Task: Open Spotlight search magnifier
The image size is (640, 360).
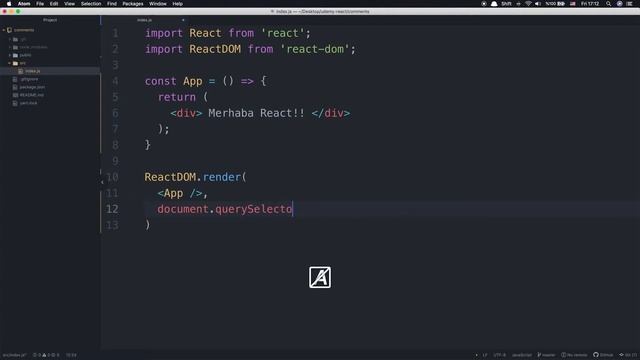Action: [x=609, y=4]
